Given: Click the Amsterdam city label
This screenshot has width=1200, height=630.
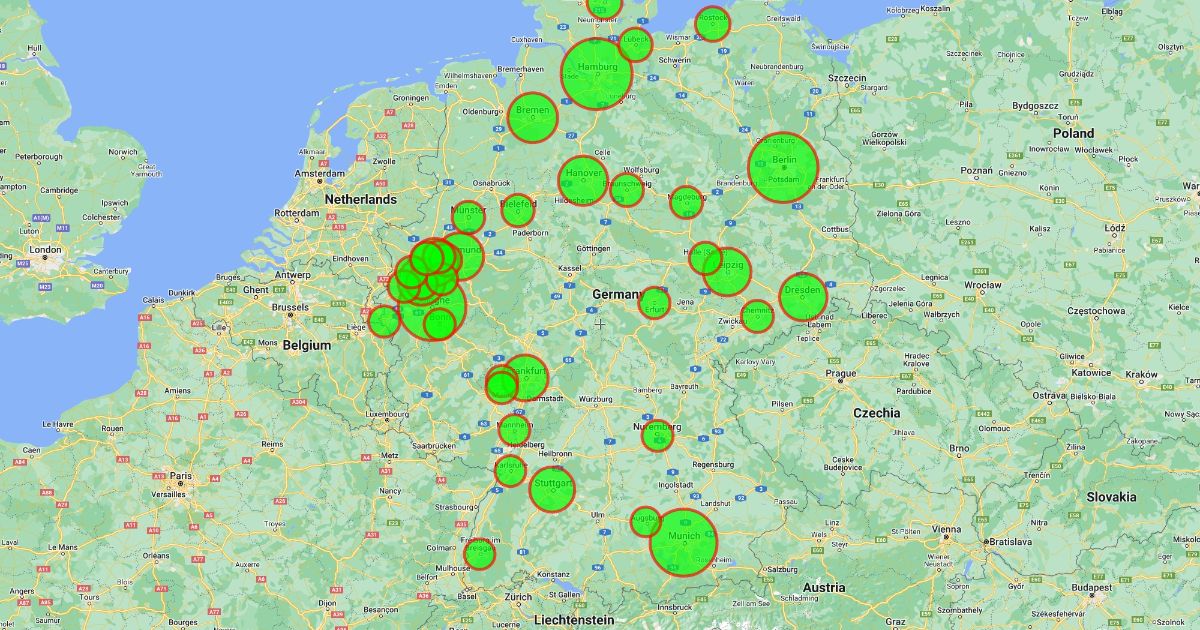Looking at the screenshot, I should click(x=320, y=173).
